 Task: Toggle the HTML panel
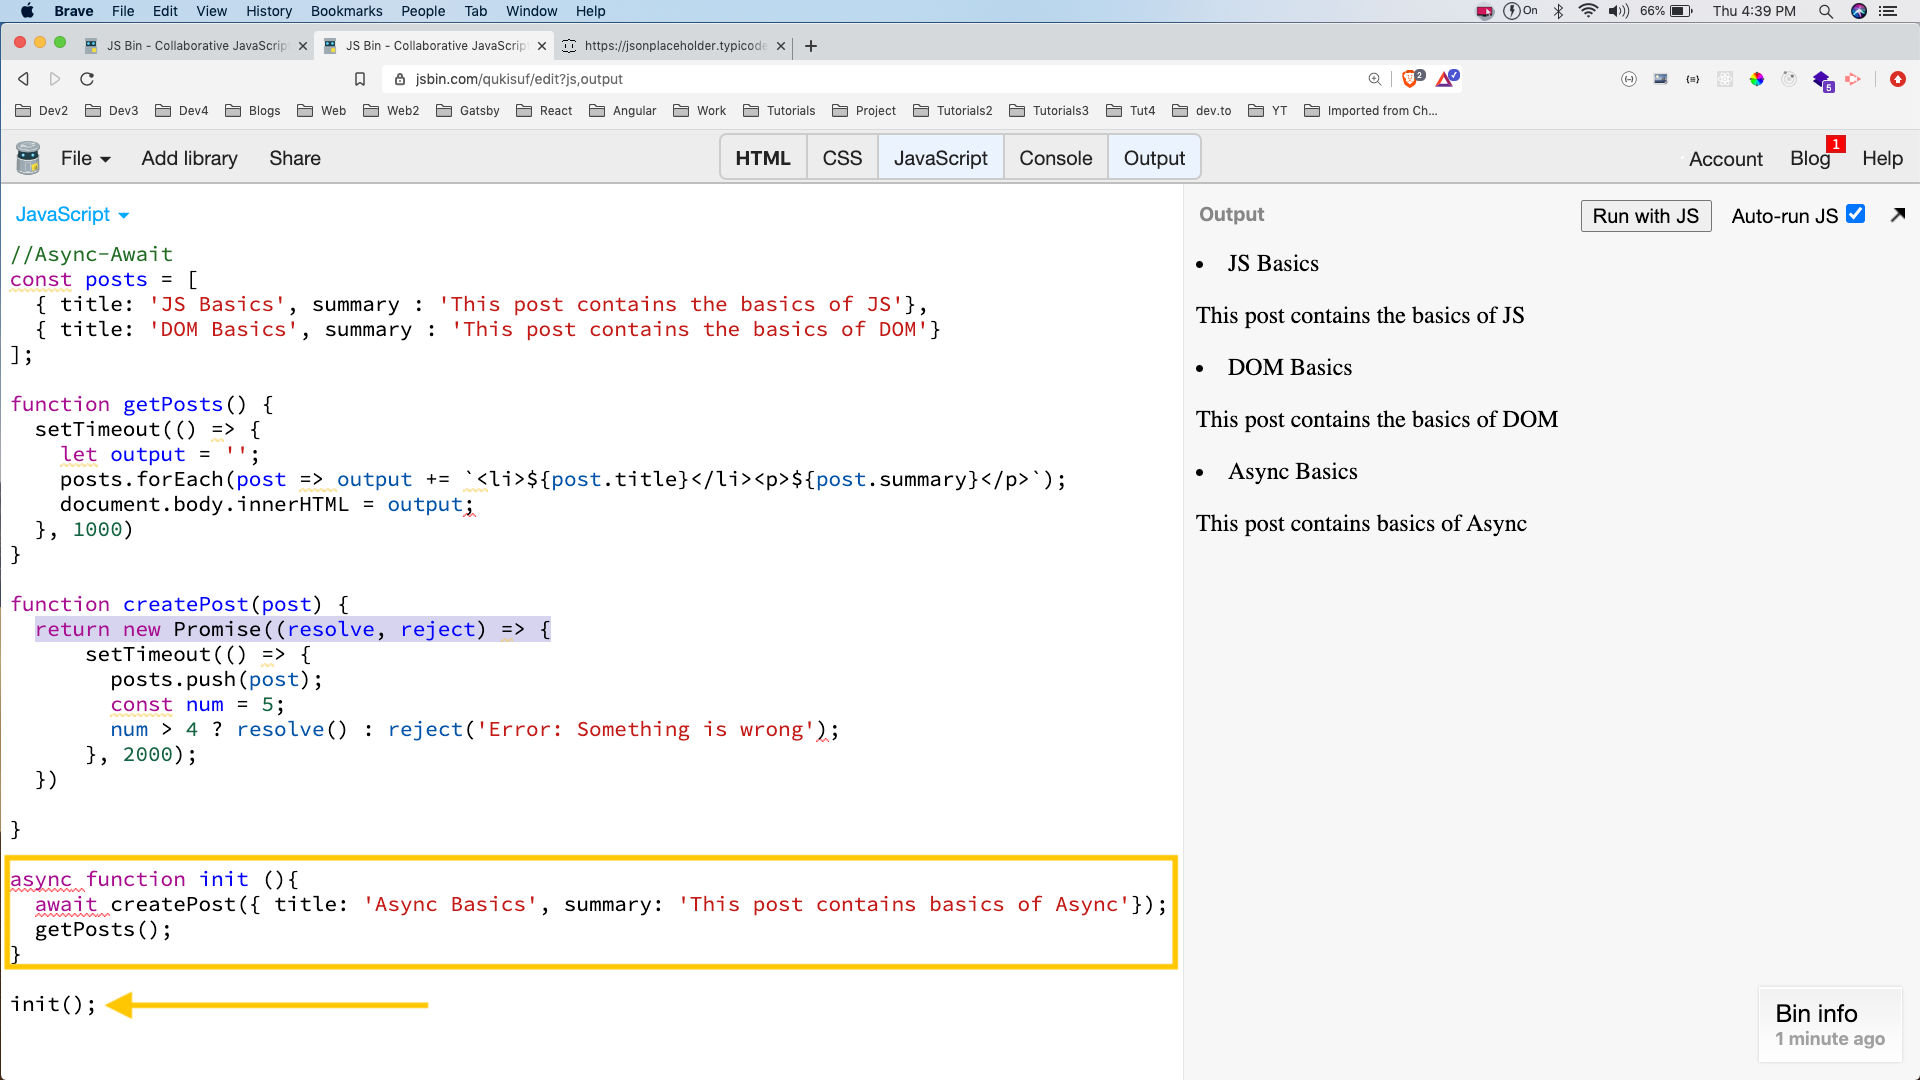tap(763, 158)
